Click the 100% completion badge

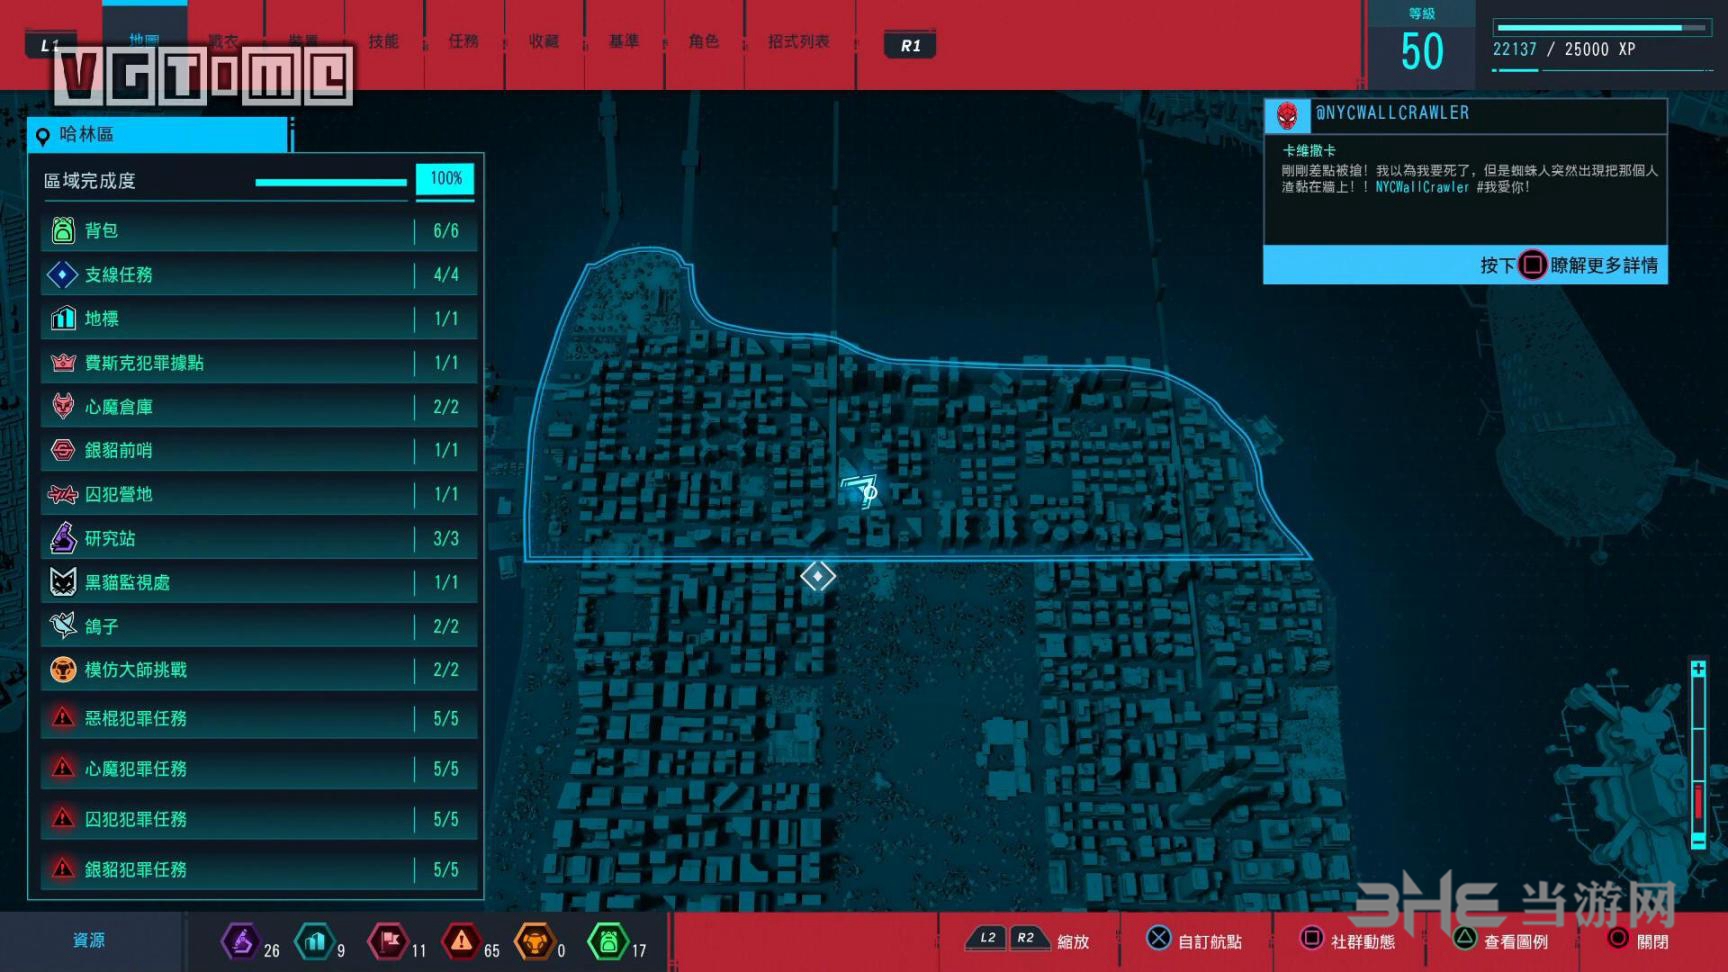[446, 179]
